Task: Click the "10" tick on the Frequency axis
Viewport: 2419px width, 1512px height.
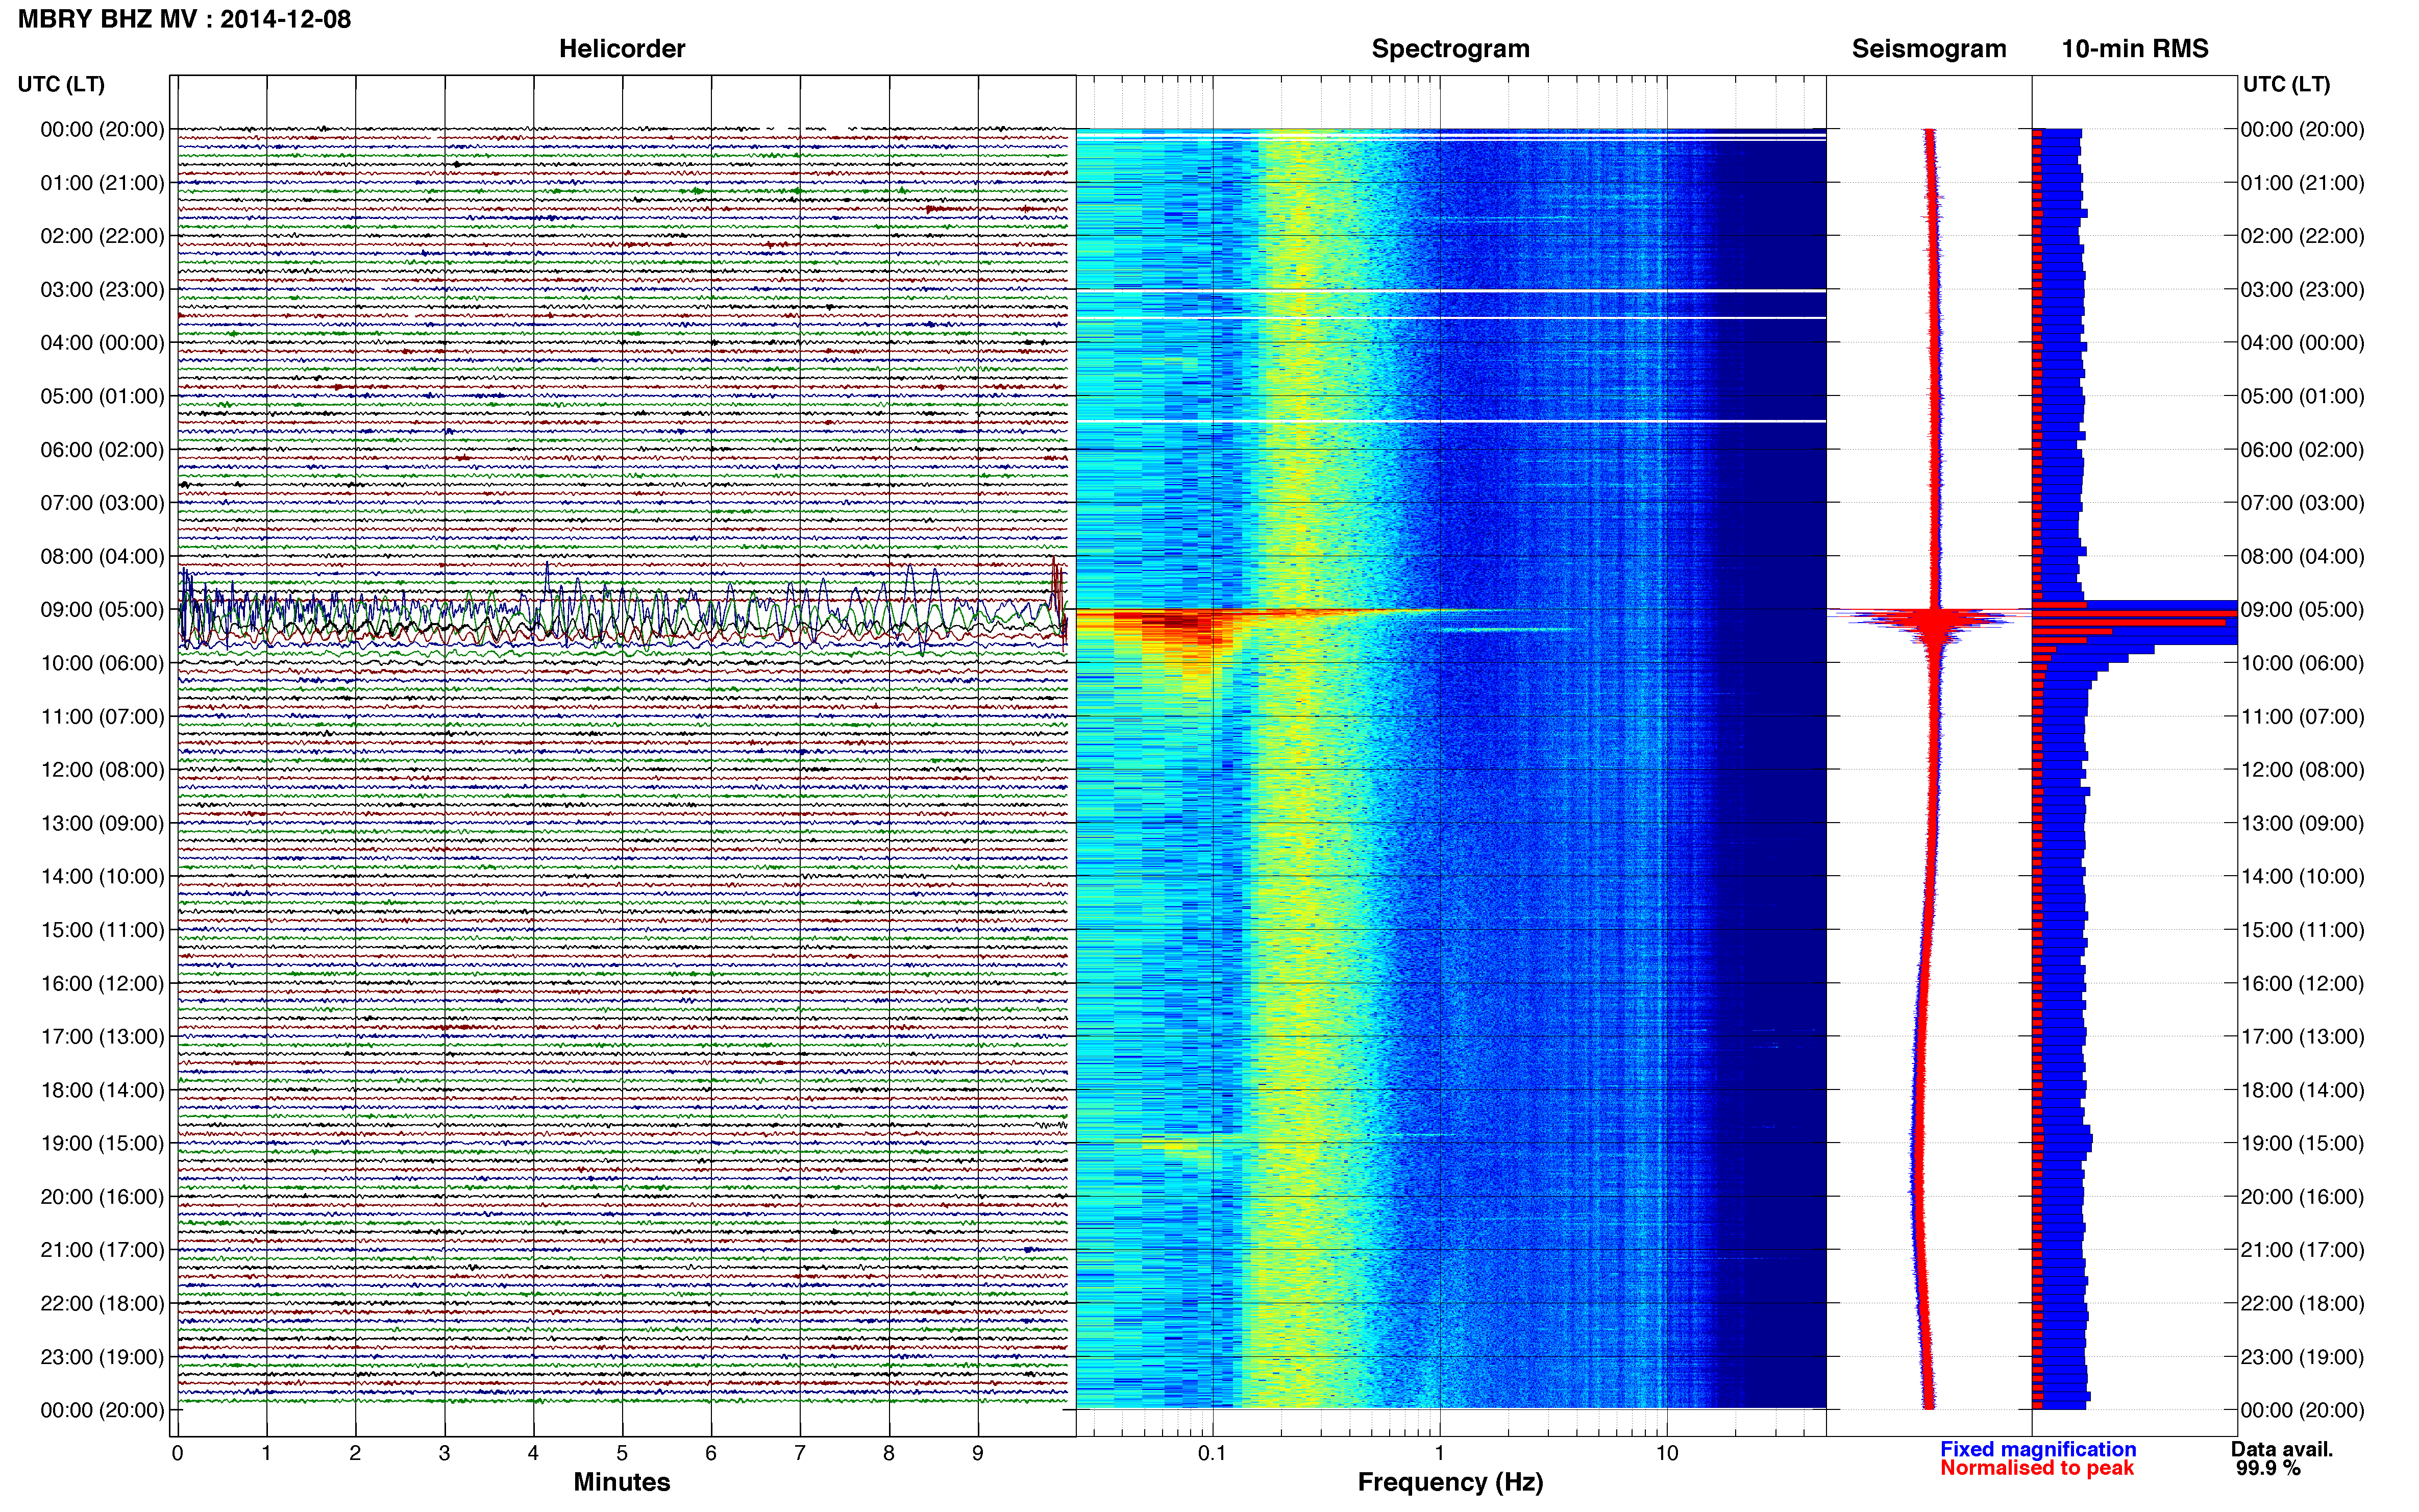Action: tap(1666, 1453)
